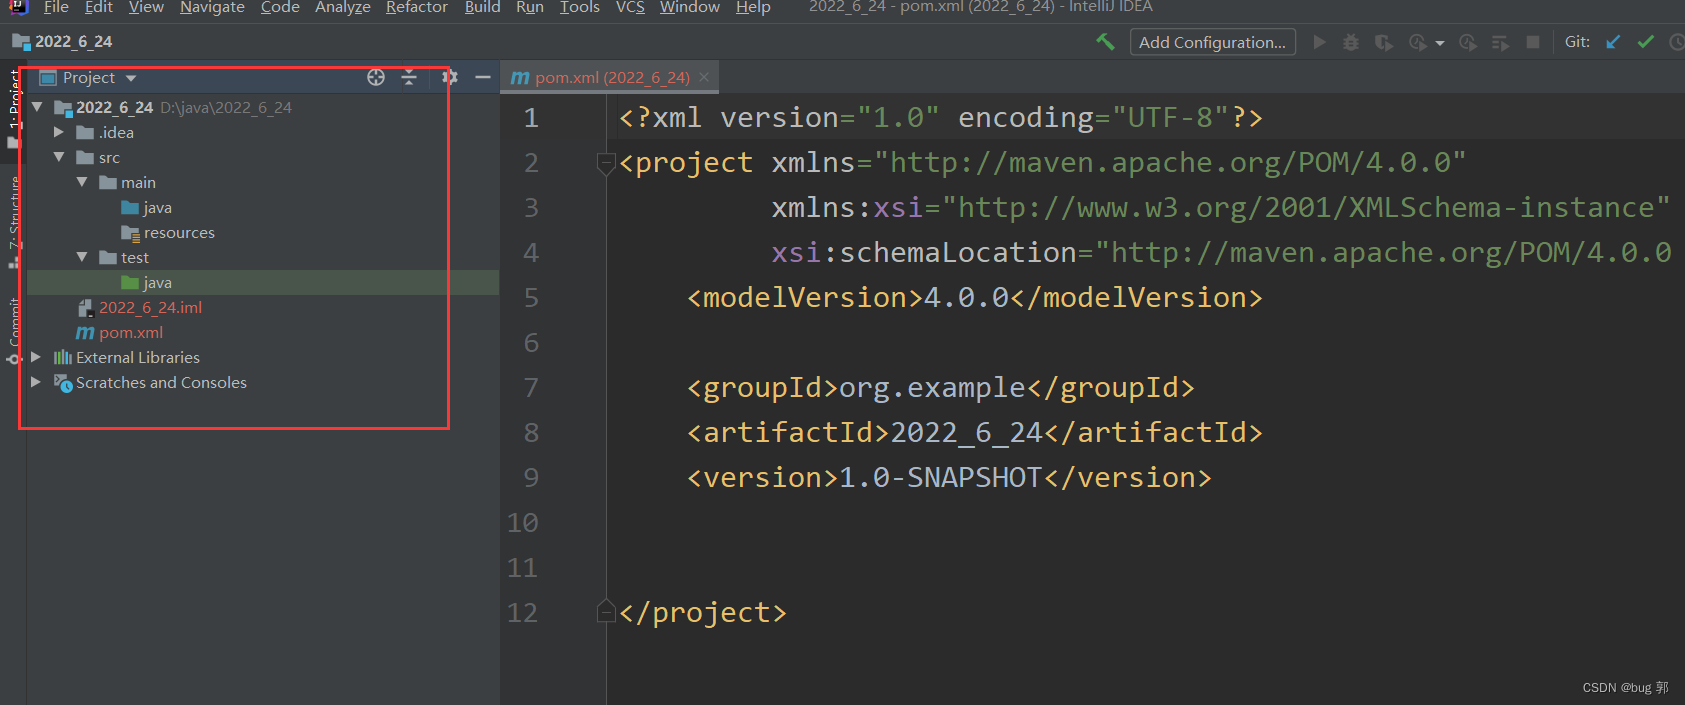Open the Run menu
This screenshot has height=705, width=1685.
[x=530, y=8]
